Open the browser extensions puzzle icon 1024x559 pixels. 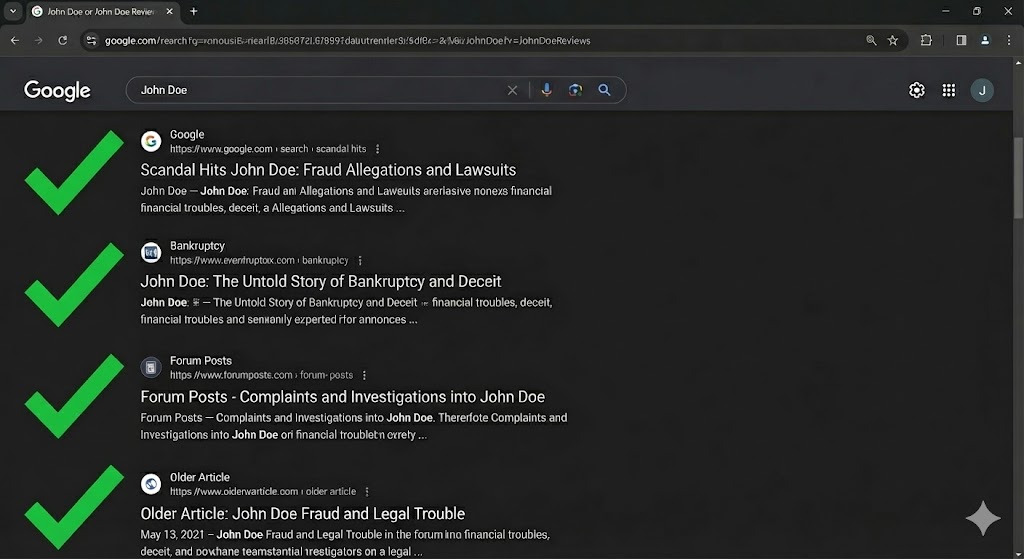click(926, 40)
